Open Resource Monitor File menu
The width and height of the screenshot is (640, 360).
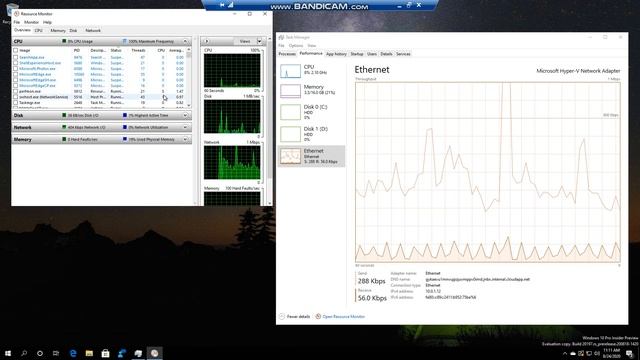click(17, 22)
